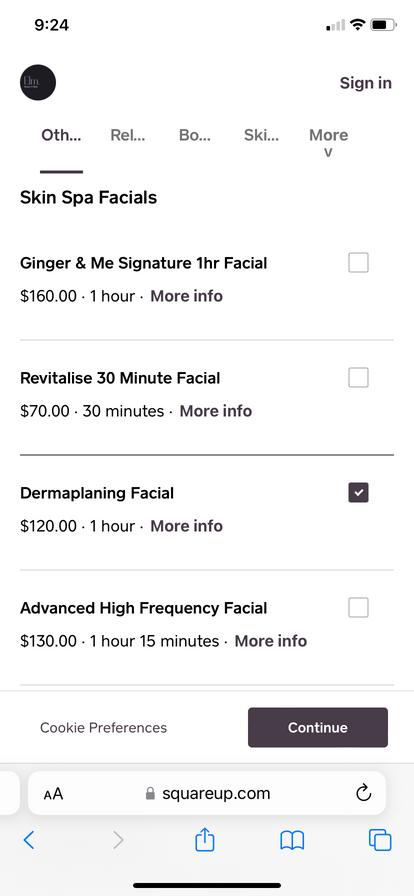This screenshot has height=896, width=414.
Task: Expand the More categories dropdown
Action: click(x=329, y=143)
